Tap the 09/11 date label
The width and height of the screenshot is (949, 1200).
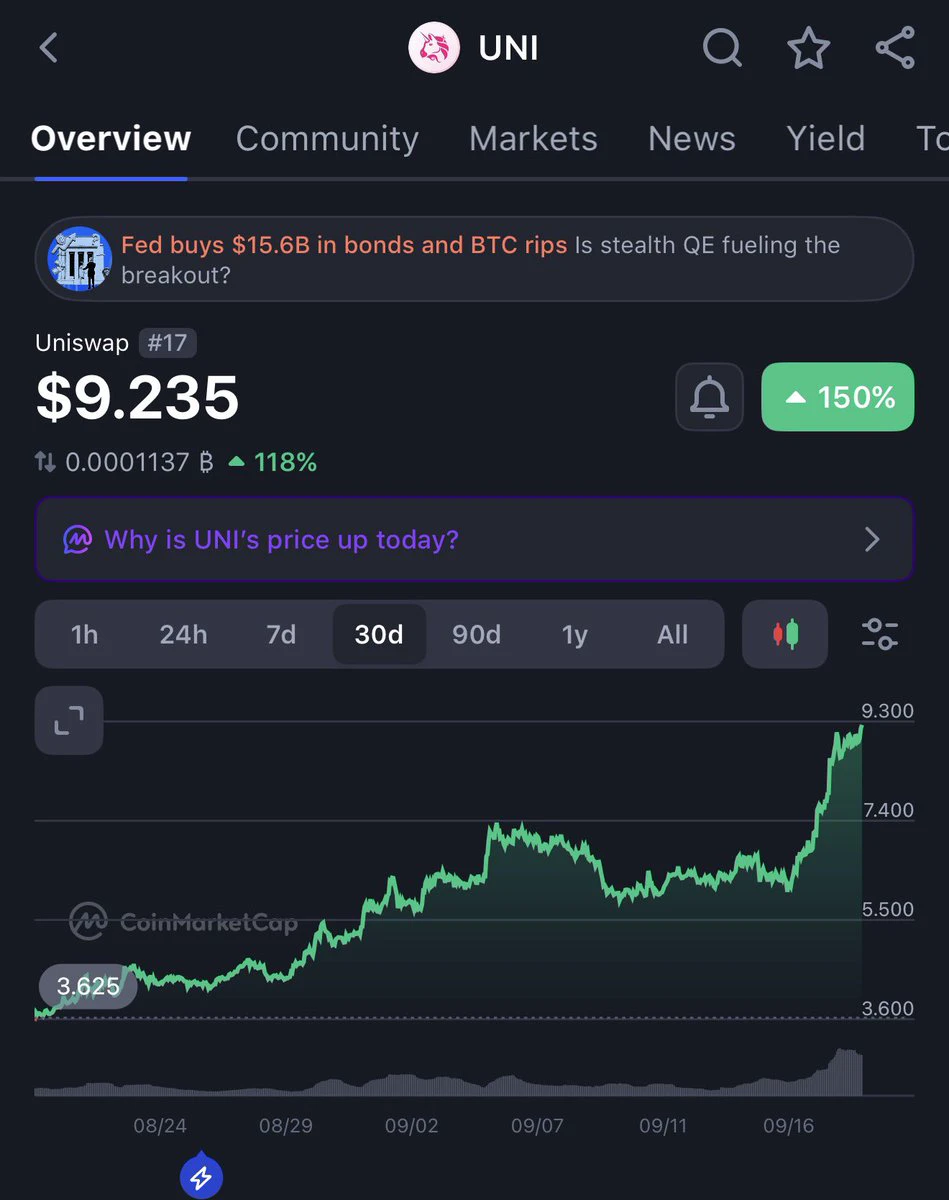(x=663, y=1126)
